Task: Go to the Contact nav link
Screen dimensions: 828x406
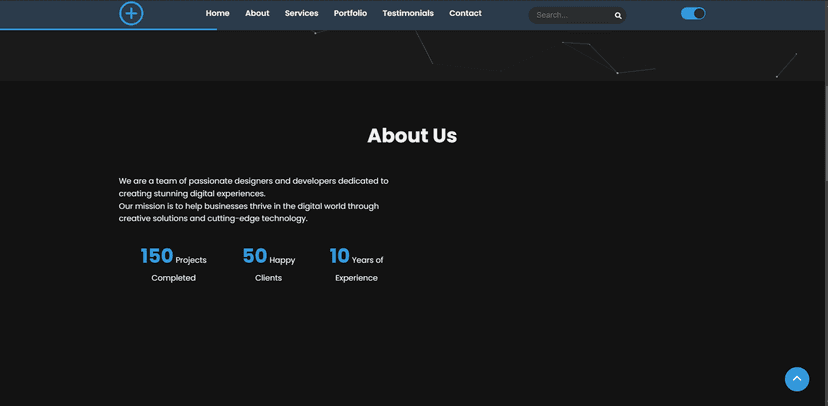Action: pyautogui.click(x=465, y=13)
